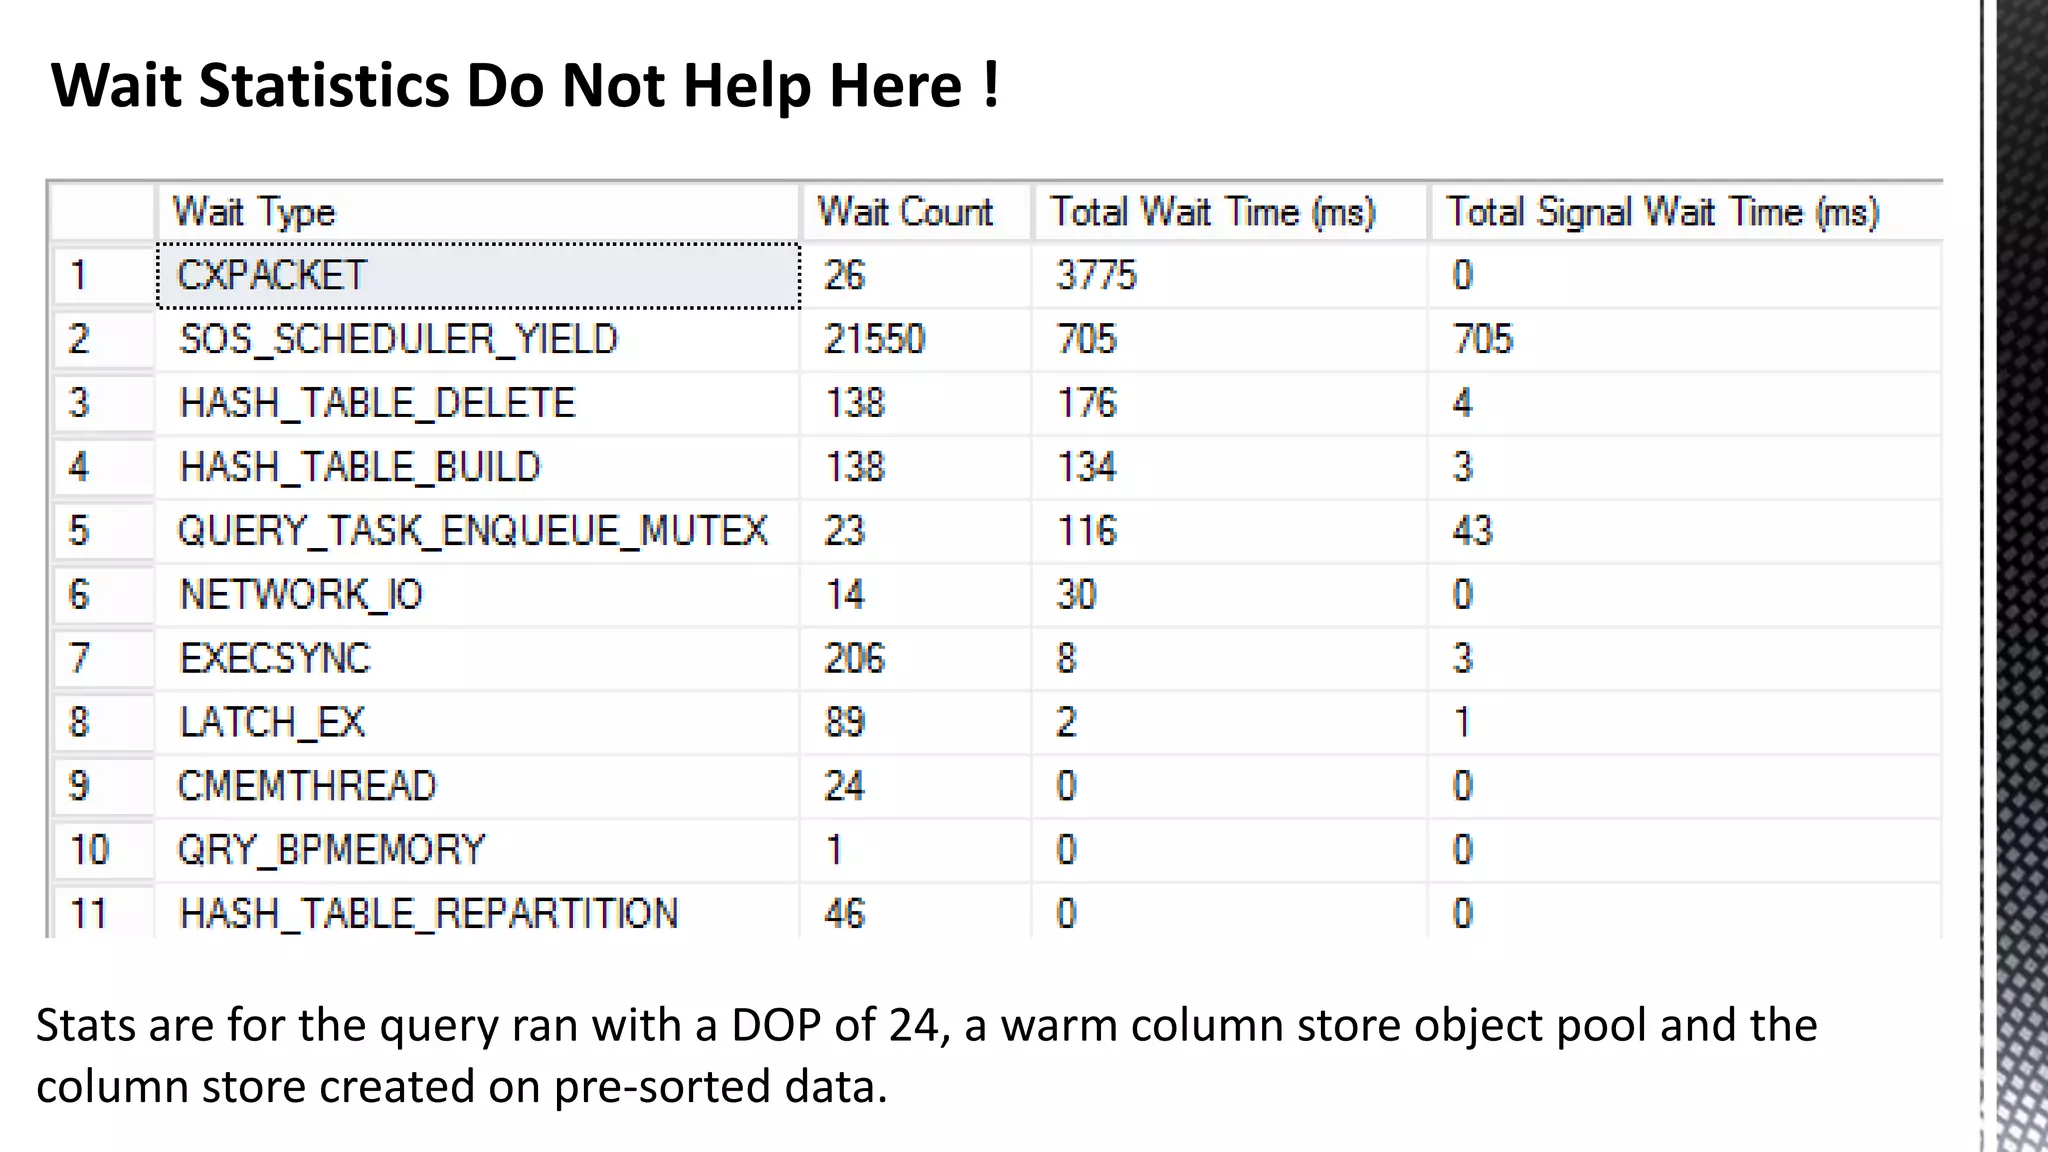2048x1152 pixels.
Task: Click CMEMTHREAD wait count 24
Action: click(x=845, y=786)
